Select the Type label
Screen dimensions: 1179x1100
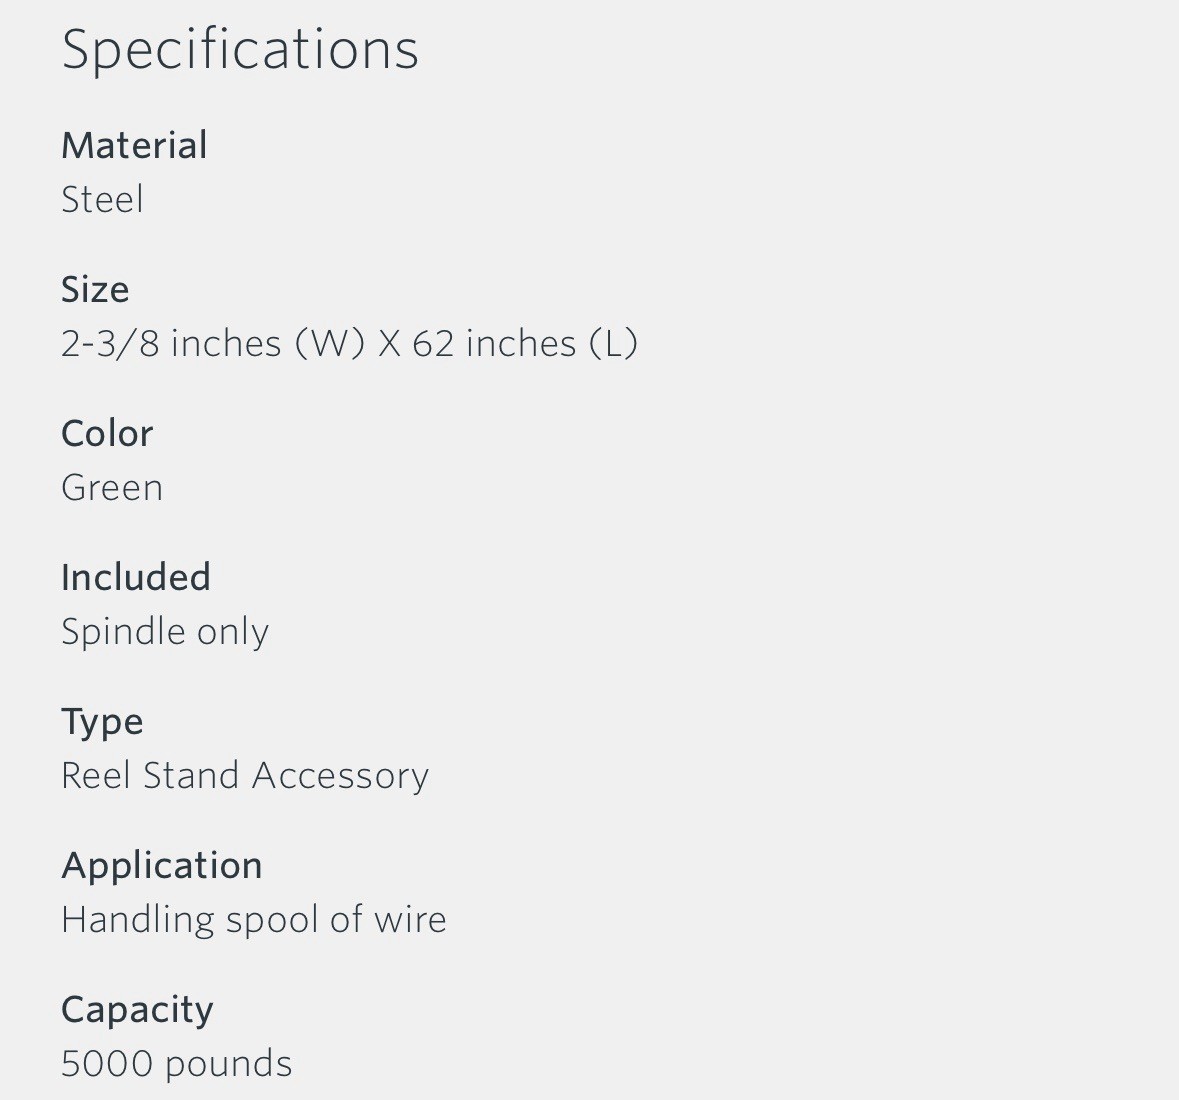tap(102, 723)
